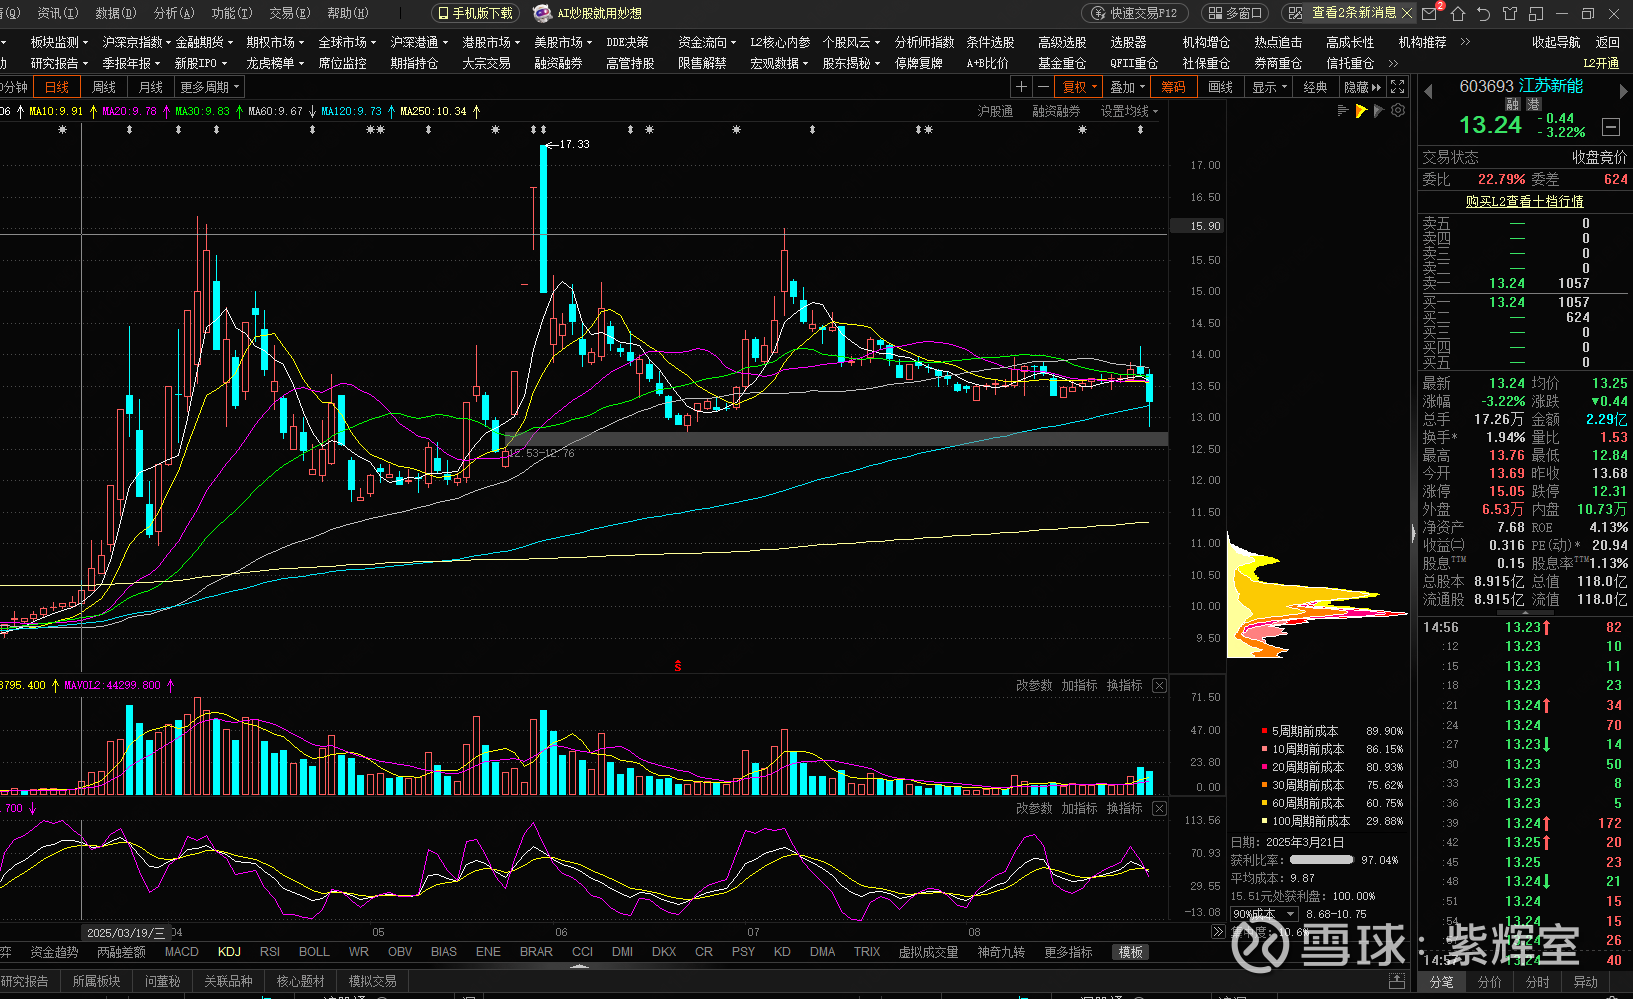Open 叠加 overlay dropdown

(x=1127, y=87)
